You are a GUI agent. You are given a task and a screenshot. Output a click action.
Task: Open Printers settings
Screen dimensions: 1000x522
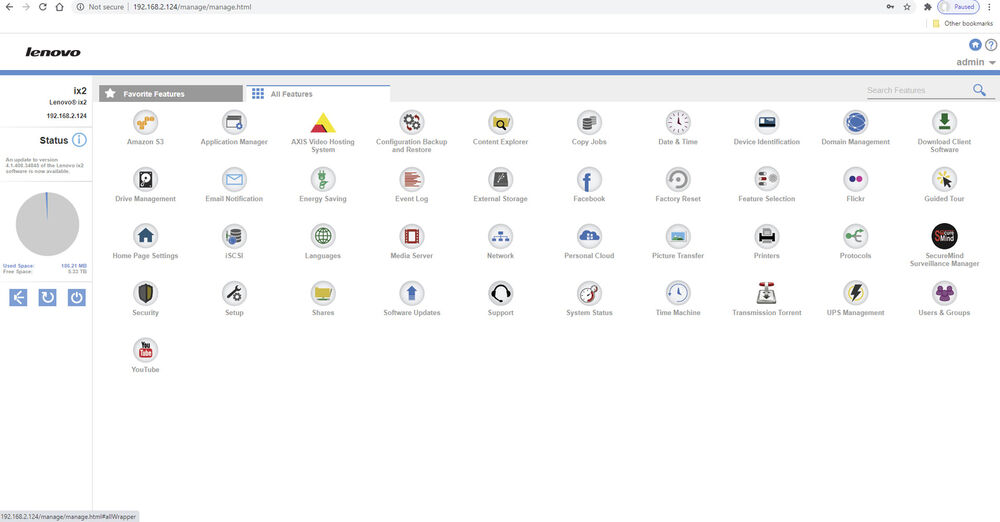point(767,236)
